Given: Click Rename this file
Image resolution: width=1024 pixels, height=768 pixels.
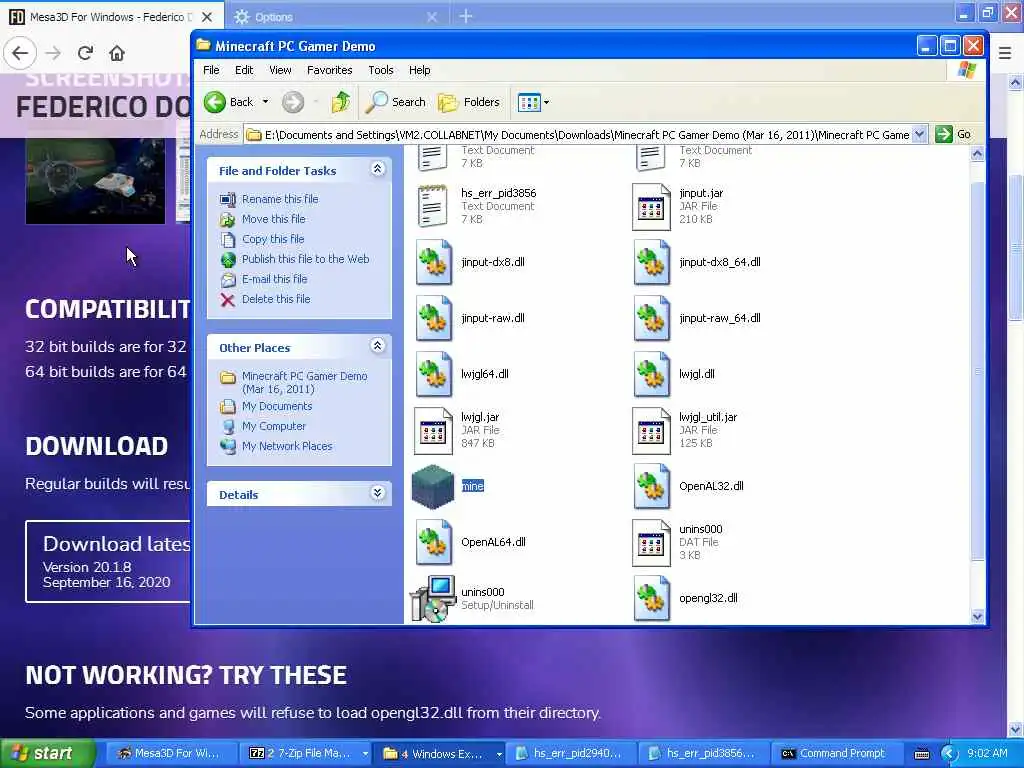Looking at the screenshot, I should tap(280, 199).
